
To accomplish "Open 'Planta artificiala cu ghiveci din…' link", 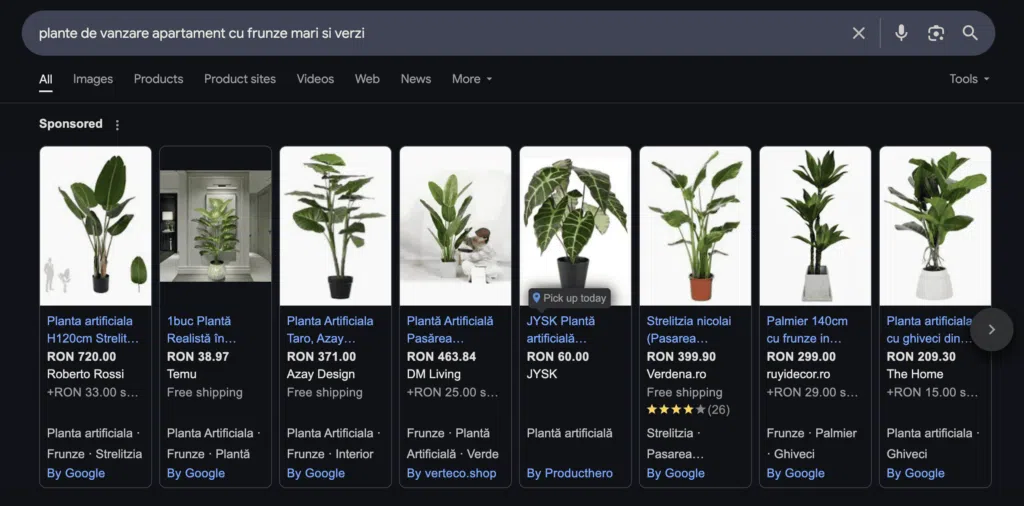I will [x=930, y=330].
